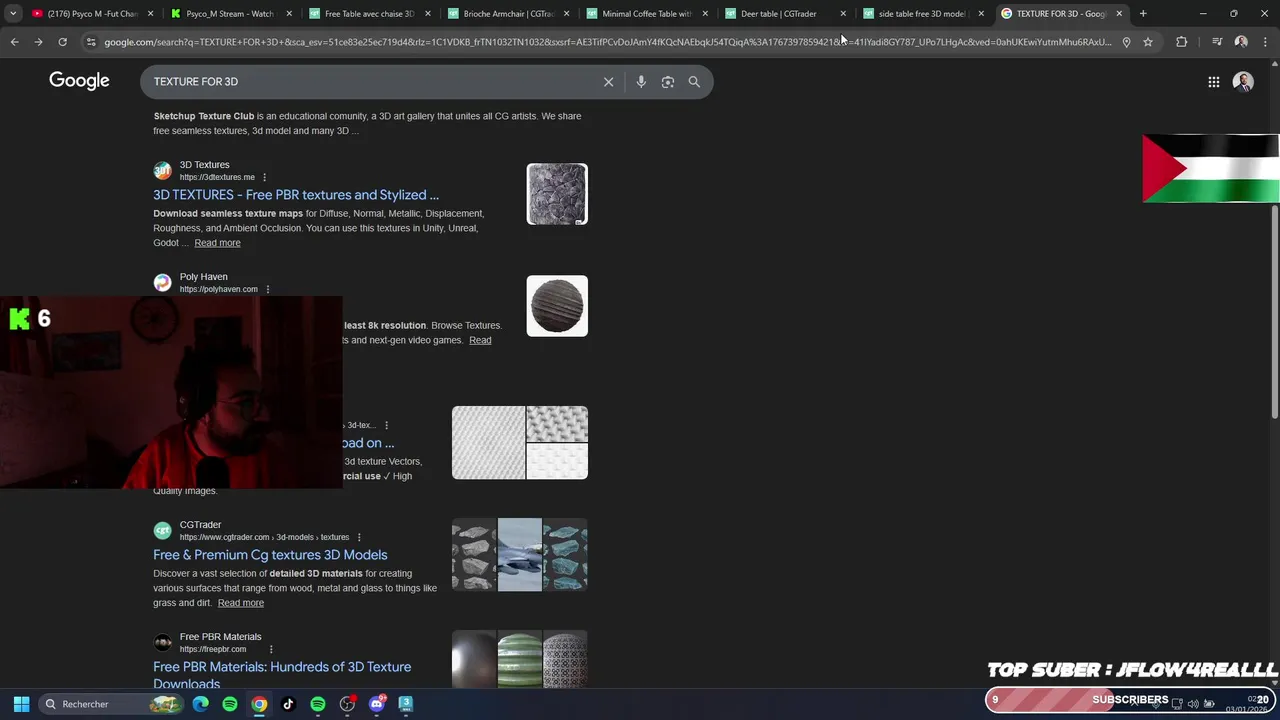This screenshot has height=720, width=1280.
Task: Click the Chrome address bar URL
Action: 607,42
